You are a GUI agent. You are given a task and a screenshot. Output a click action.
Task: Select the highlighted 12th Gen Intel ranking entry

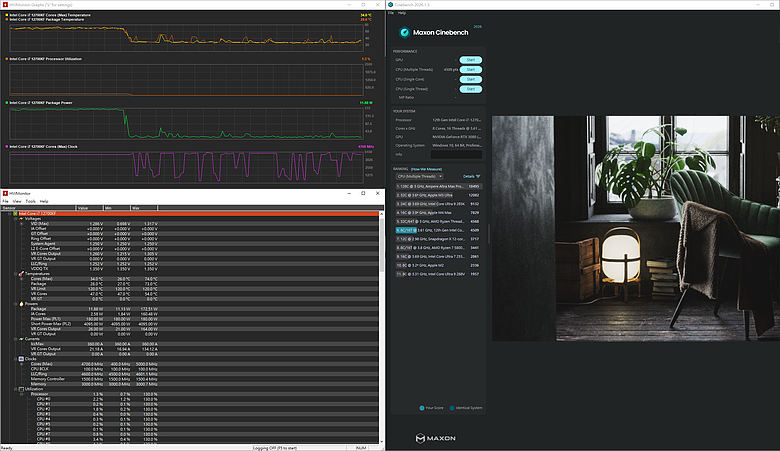(438, 230)
